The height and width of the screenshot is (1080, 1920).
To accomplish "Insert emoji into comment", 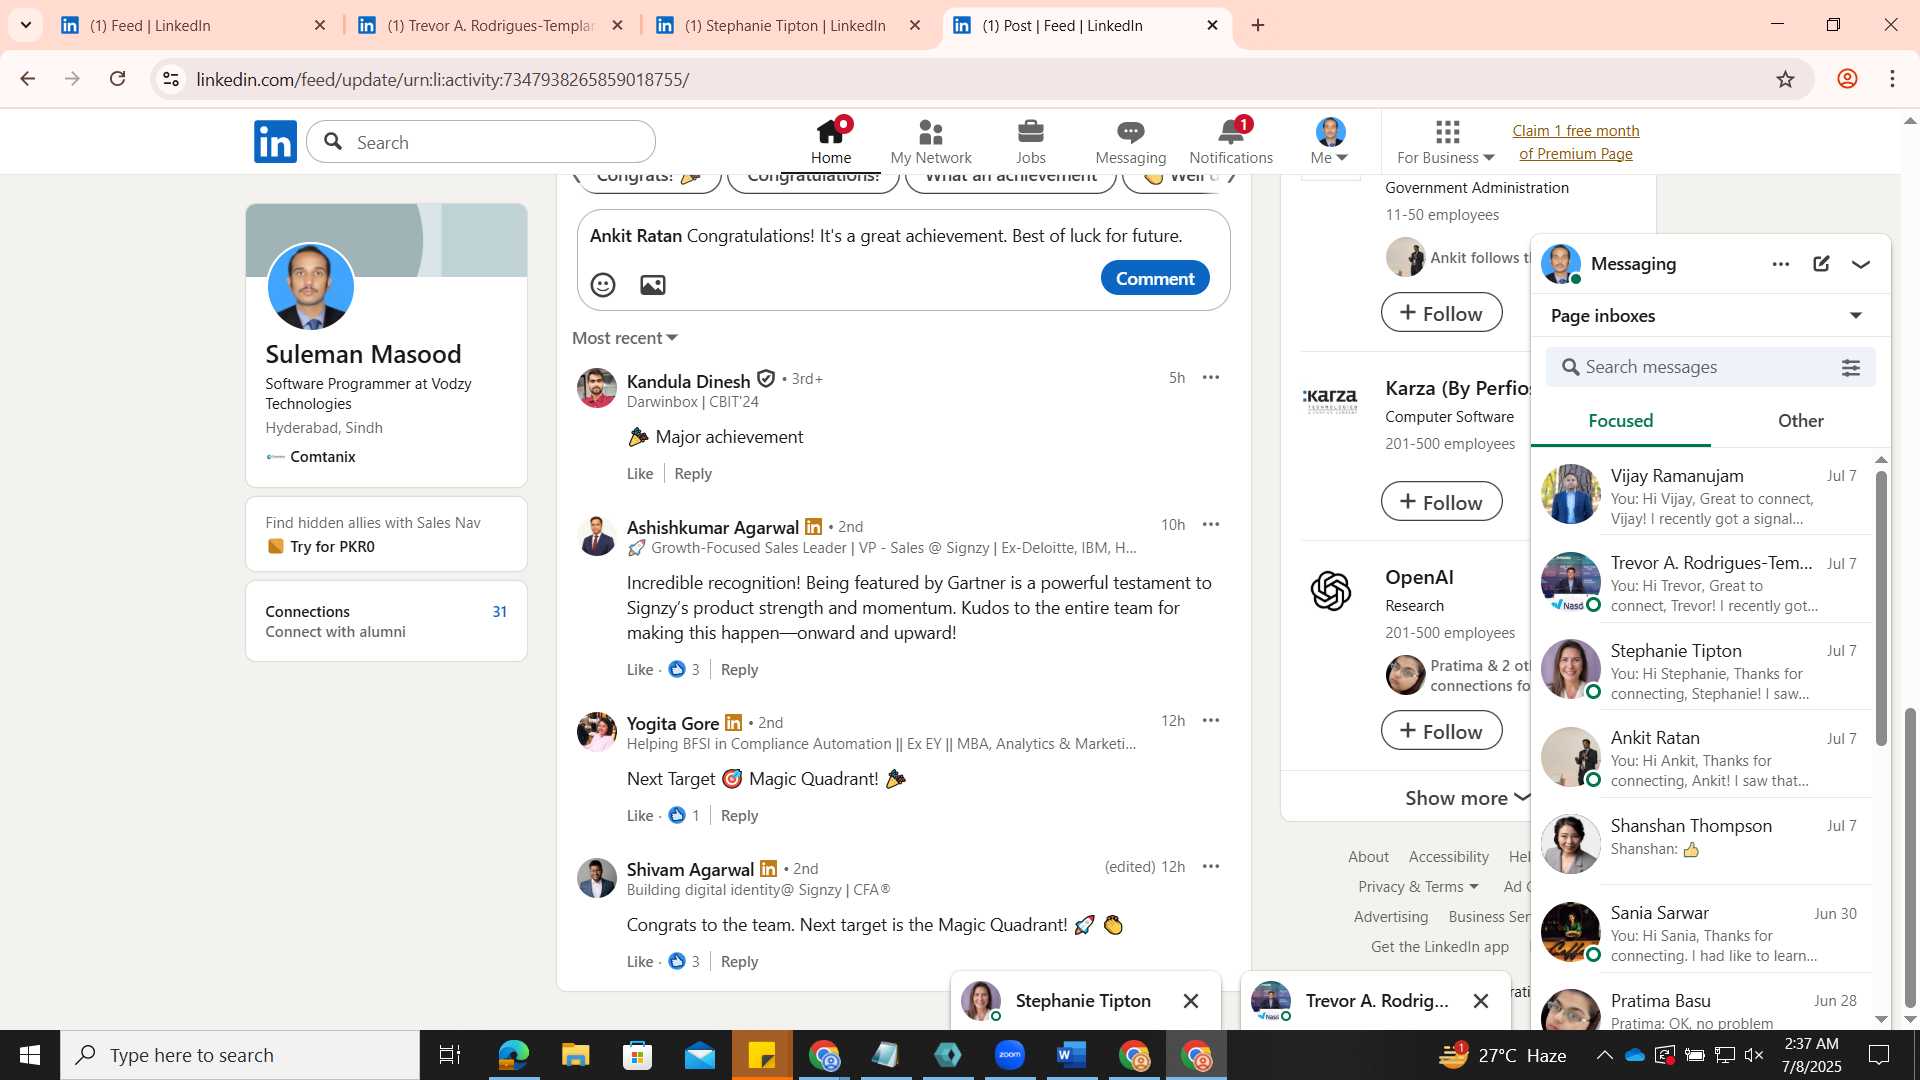I will tap(603, 285).
